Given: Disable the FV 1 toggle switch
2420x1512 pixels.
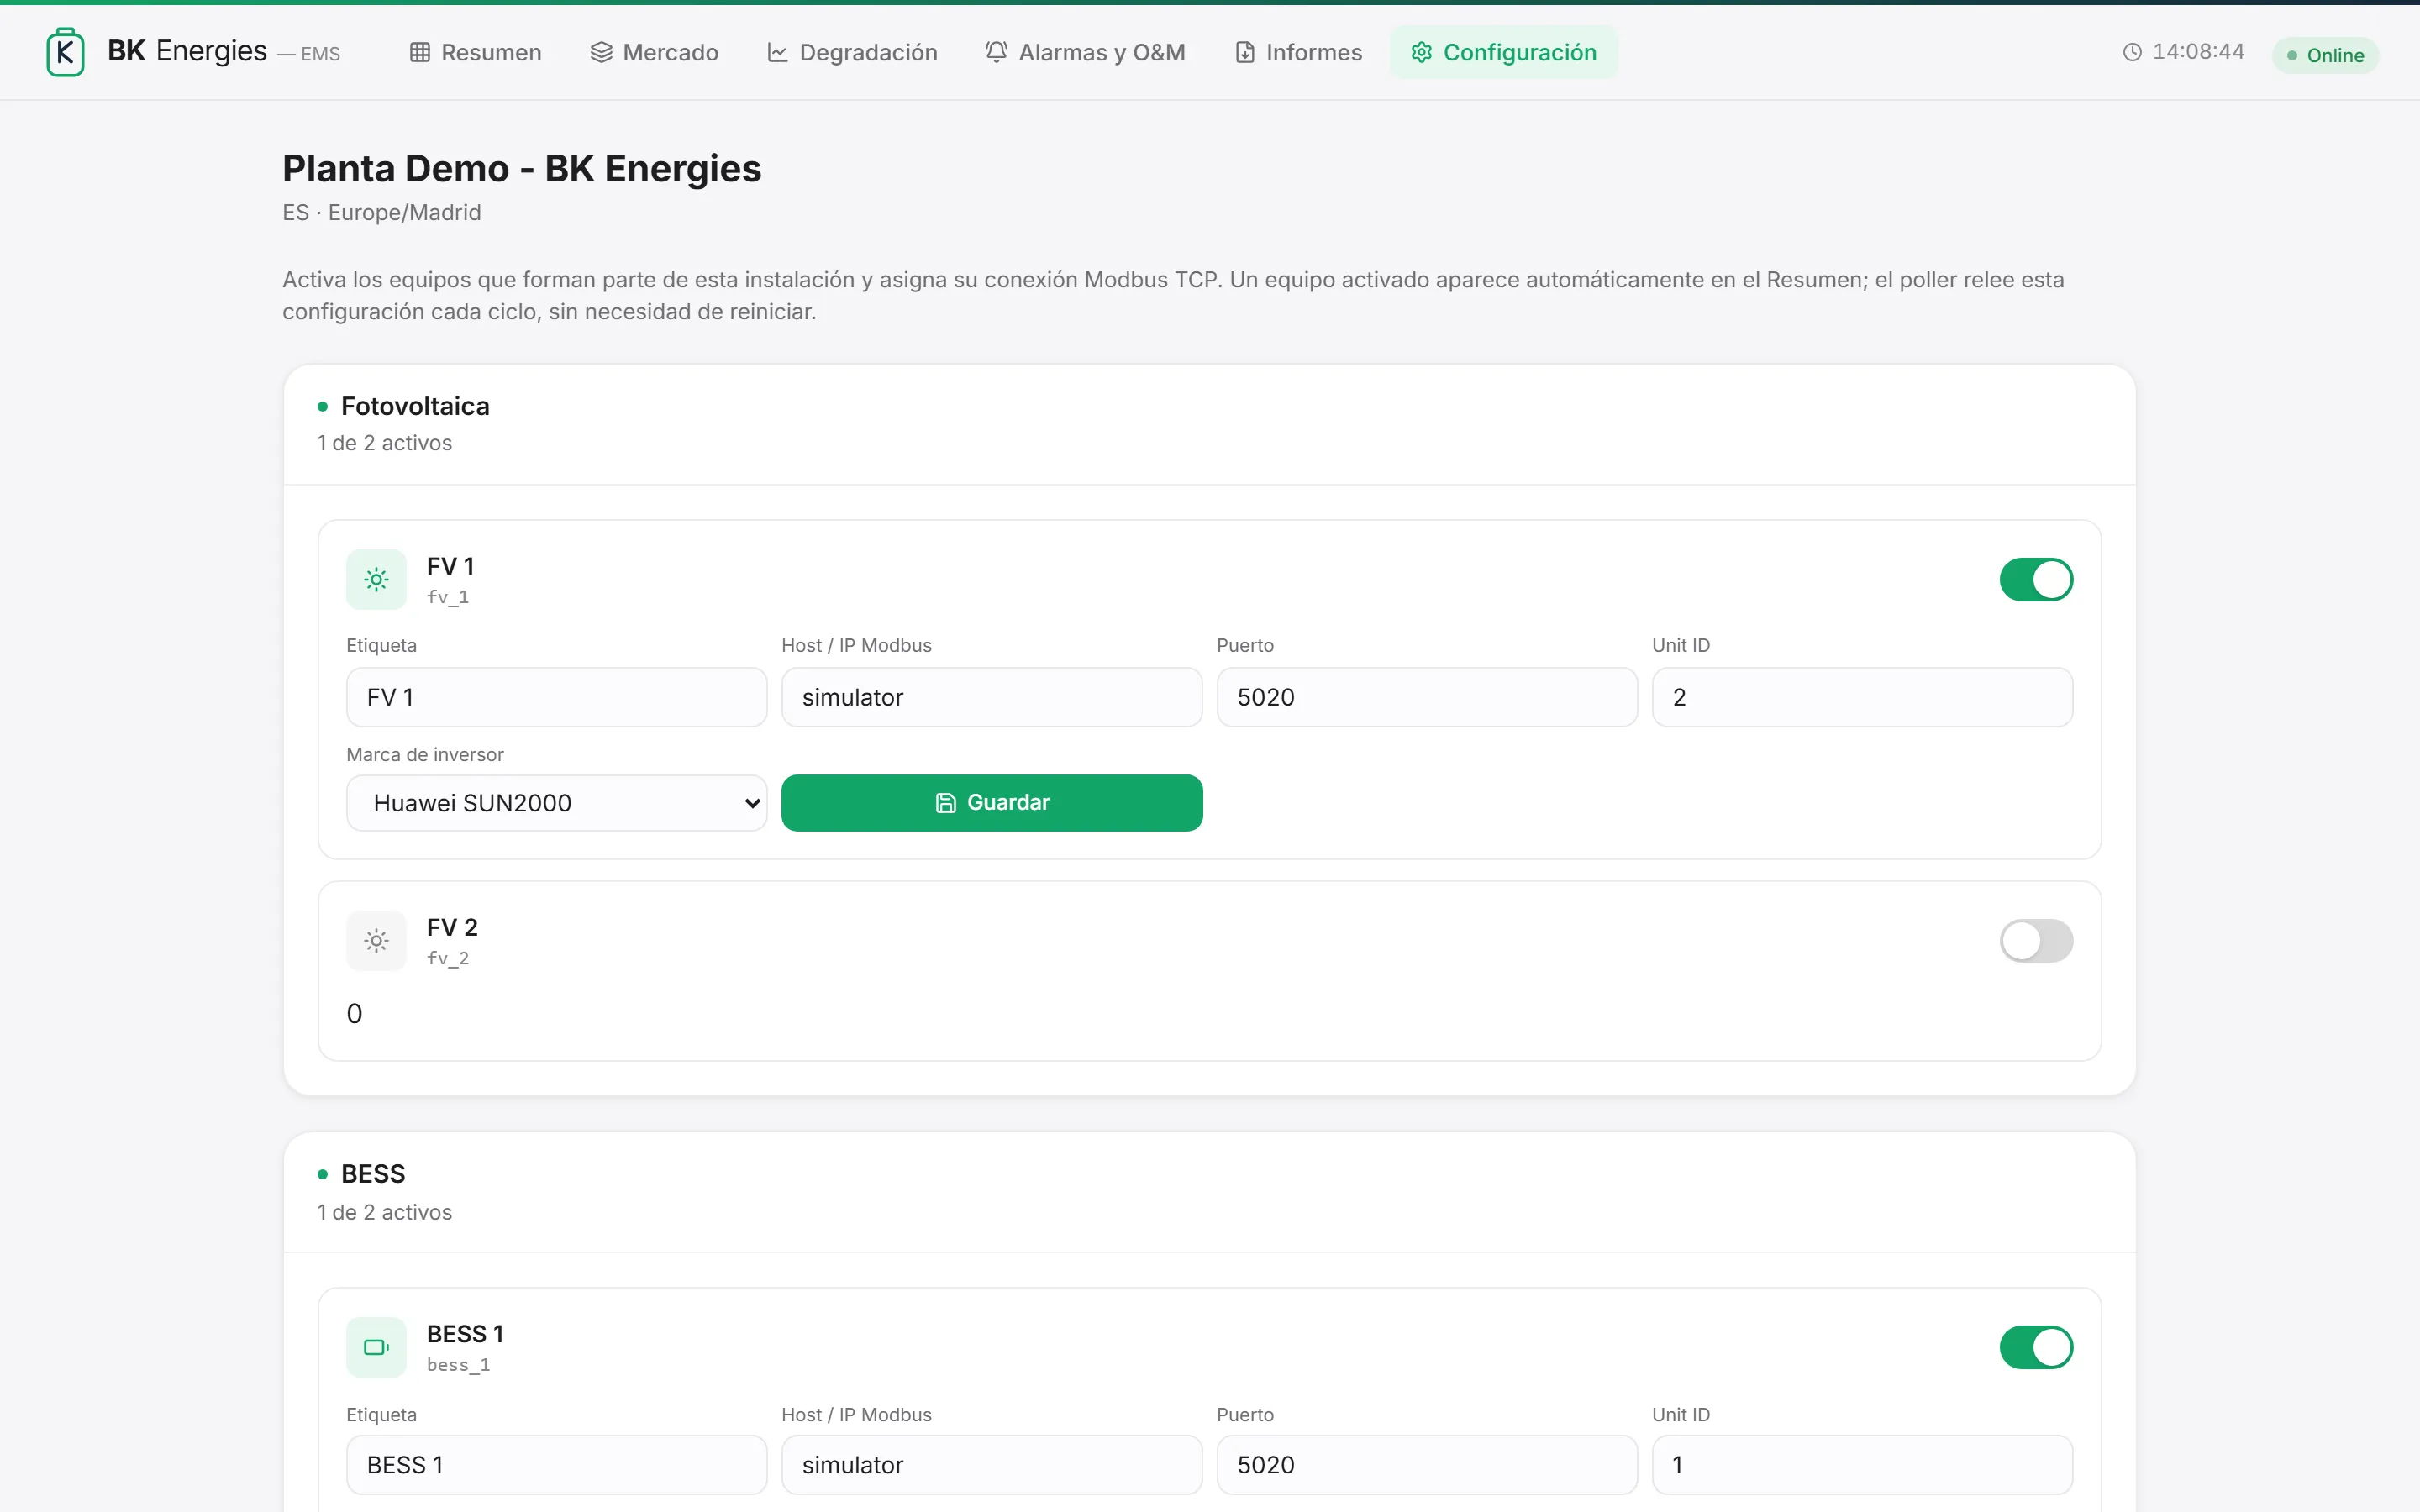Looking at the screenshot, I should pyautogui.click(x=2036, y=579).
